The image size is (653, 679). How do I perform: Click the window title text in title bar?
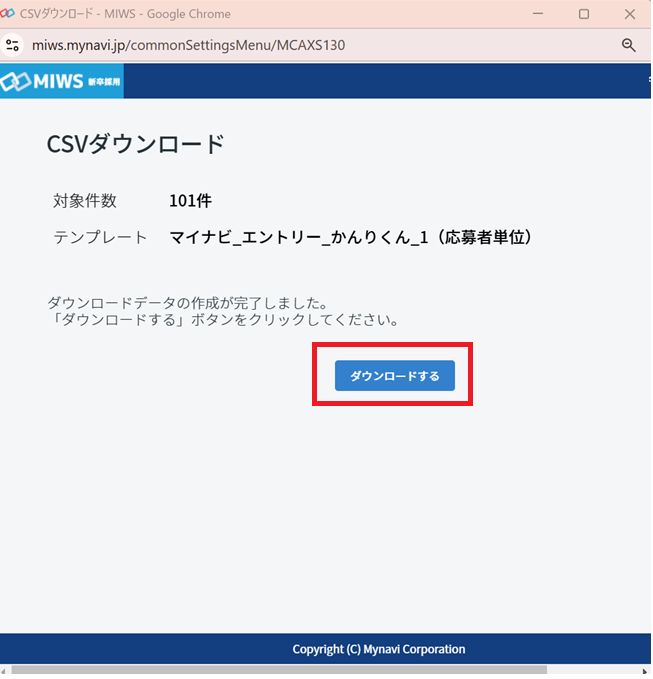point(125,14)
